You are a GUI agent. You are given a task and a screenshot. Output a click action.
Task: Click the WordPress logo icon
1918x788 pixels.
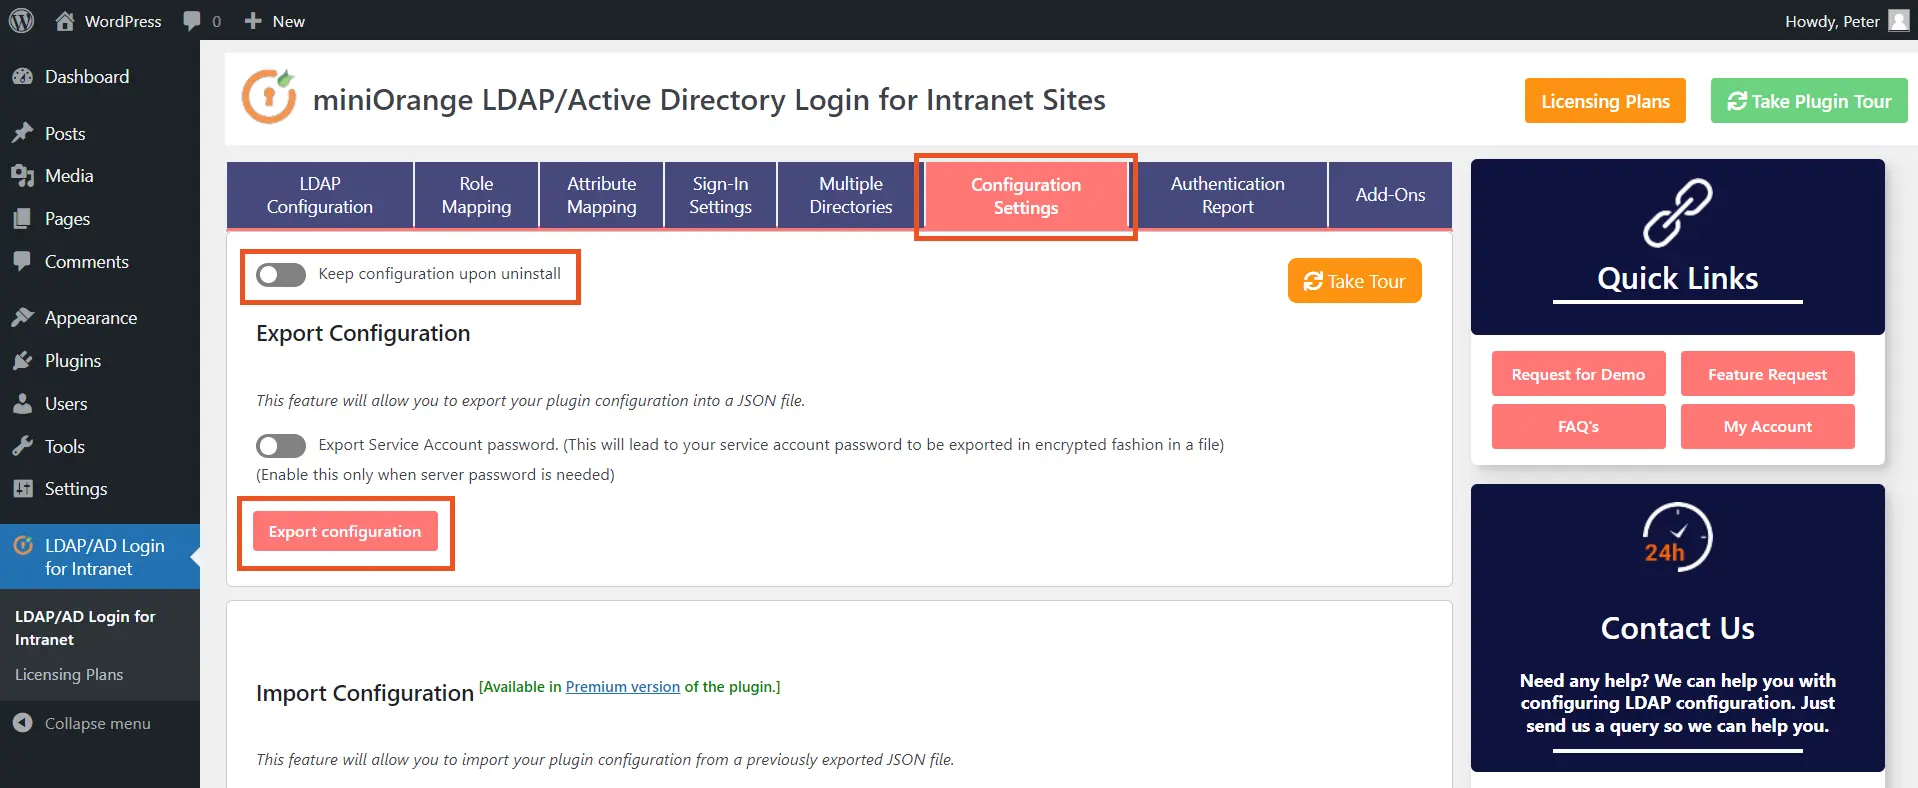21,21
